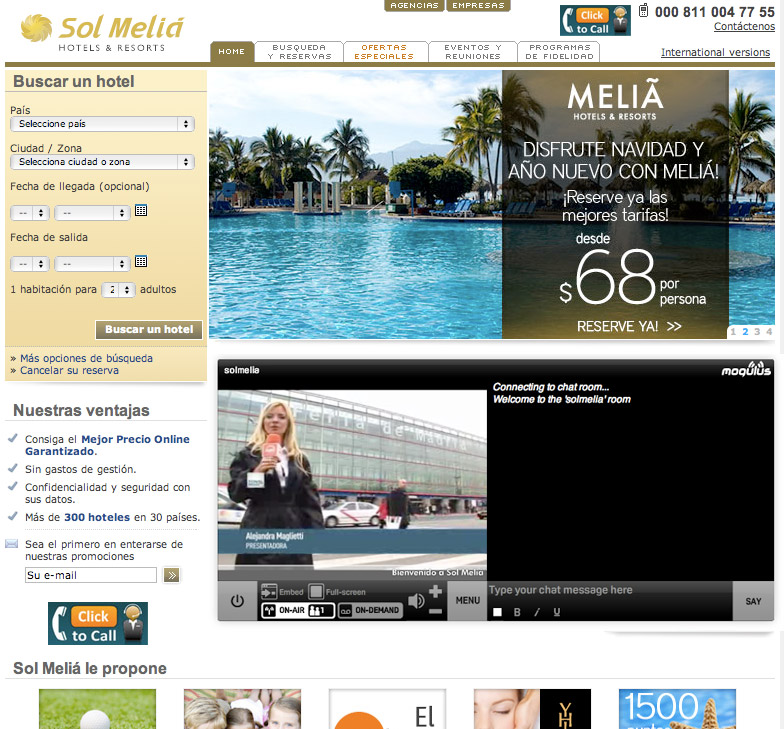Toggle ON-AIR mode in player
Viewport: 784px width, 729px height.
(x=283, y=610)
